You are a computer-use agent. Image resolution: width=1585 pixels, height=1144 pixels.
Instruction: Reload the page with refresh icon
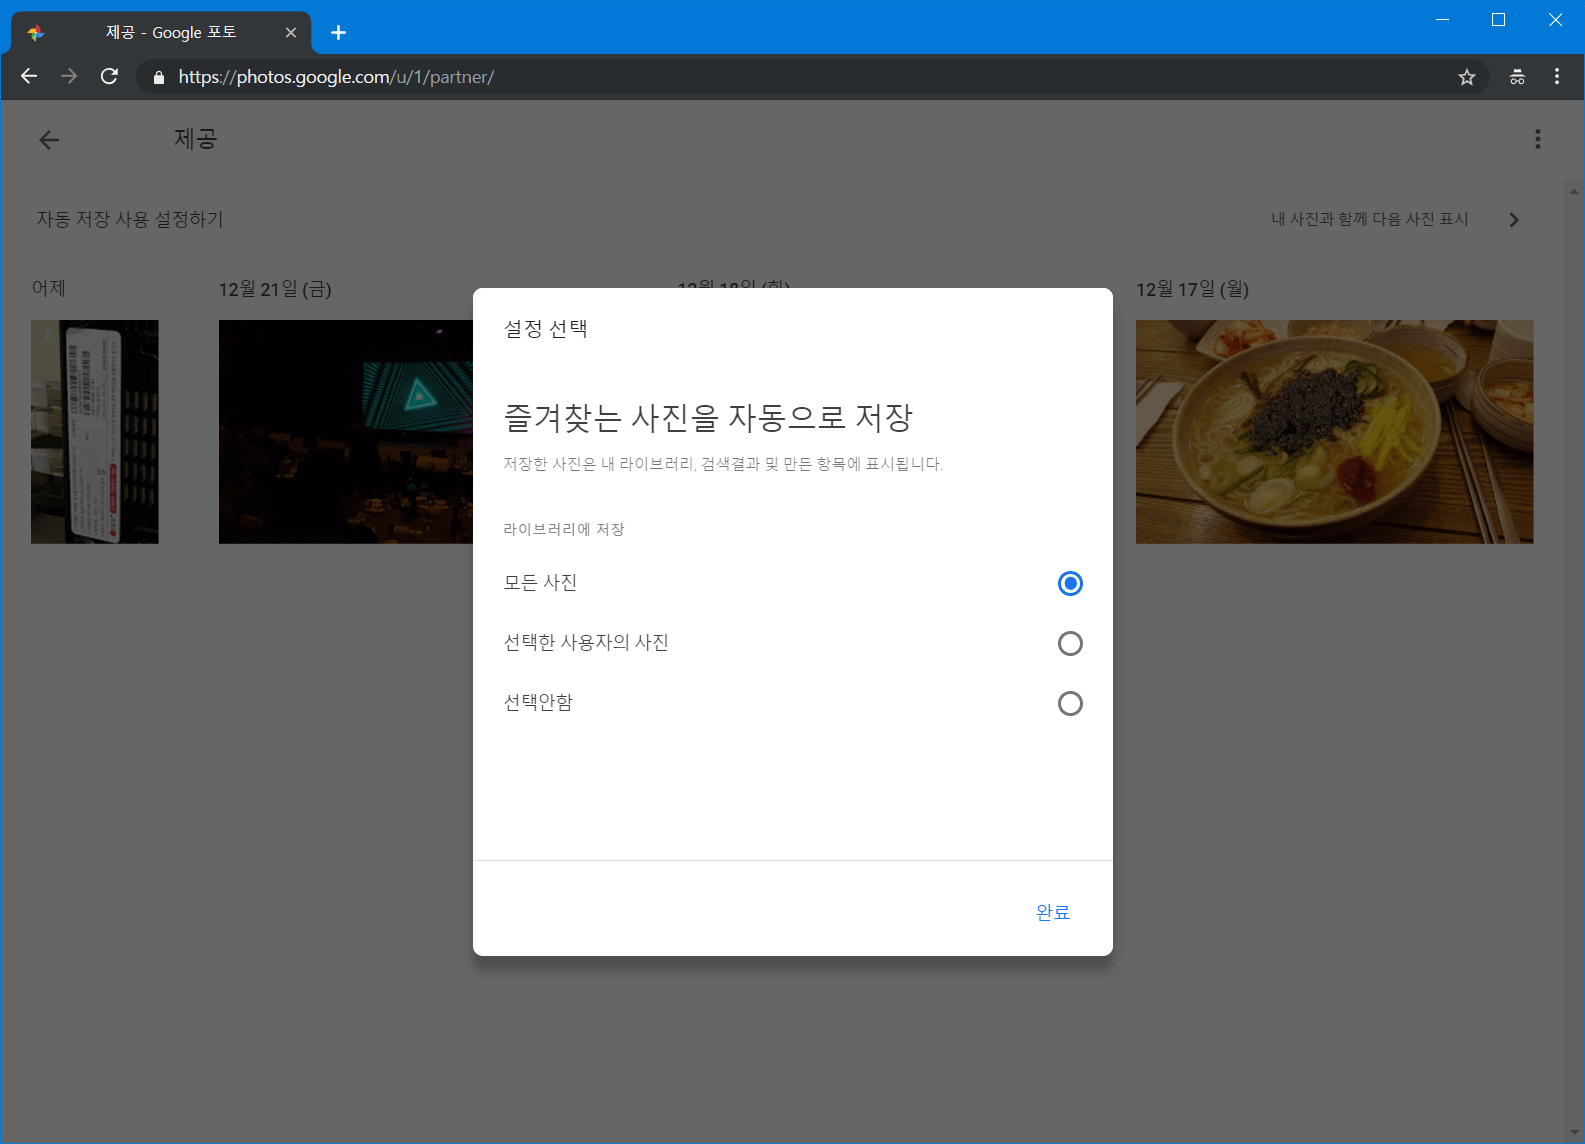coord(110,77)
